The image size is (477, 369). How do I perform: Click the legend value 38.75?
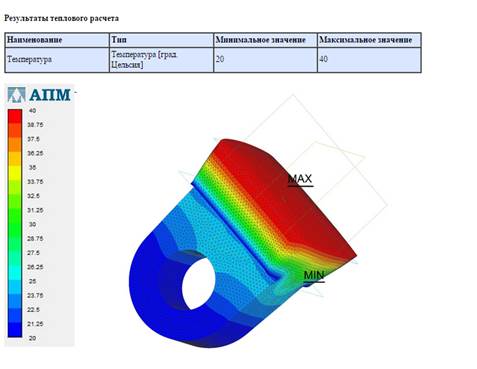pos(35,125)
